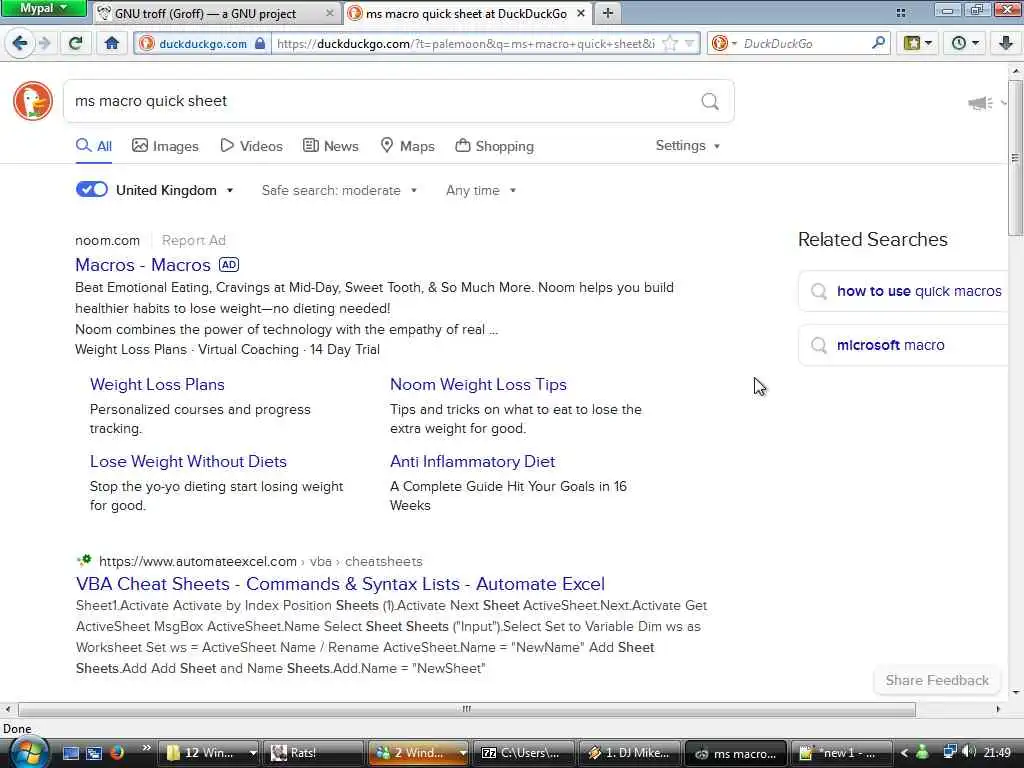Viewport: 1024px width, 768px height.
Task: Click the horizontal scrollbar thumb
Action: [466, 709]
